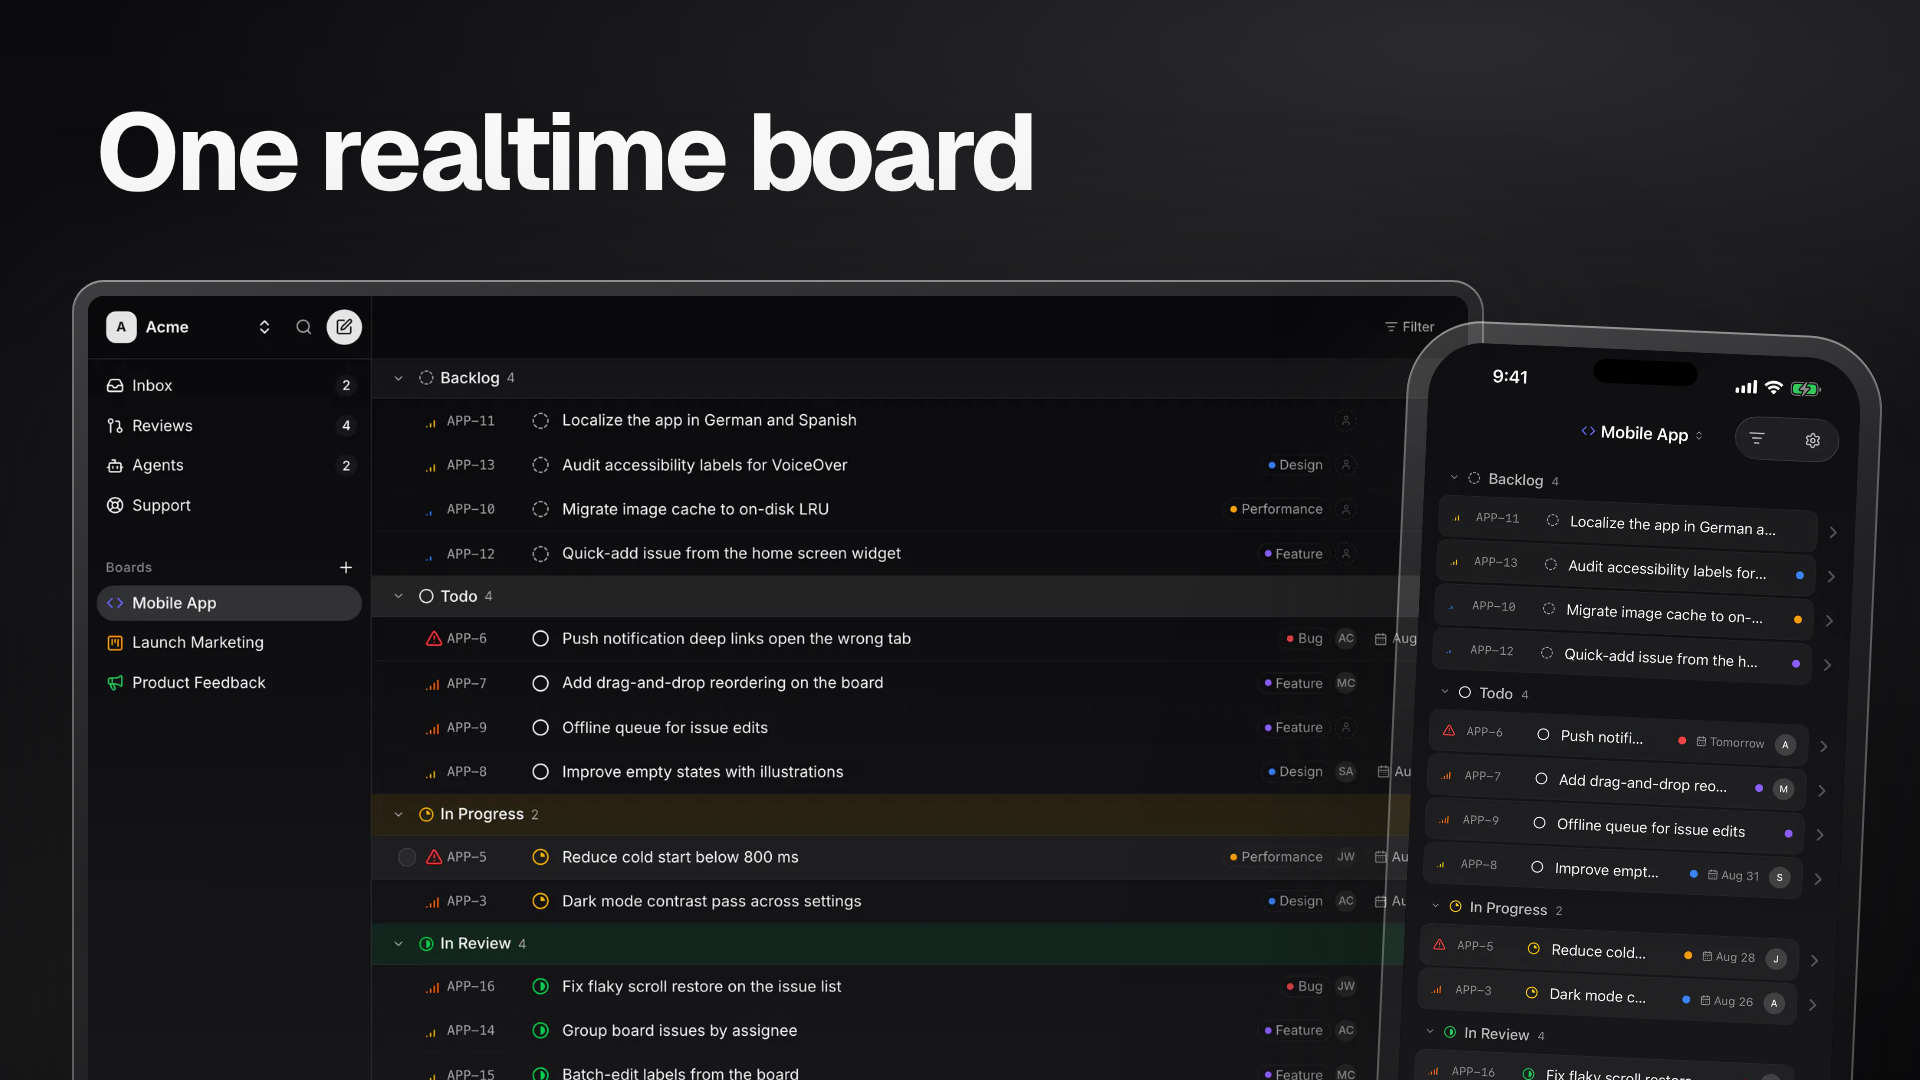Select the Launch Marketing board

[x=229, y=642]
